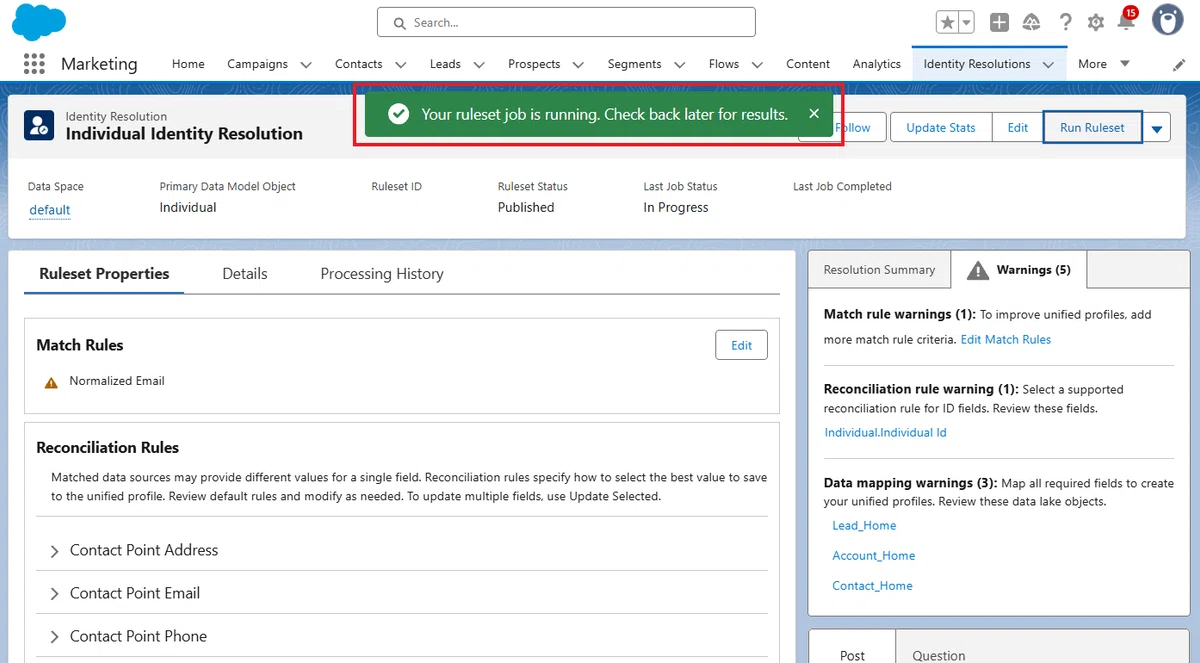Screen dimensions: 1200x663
Task: Click the Match Rules Edit button
Action: click(741, 345)
